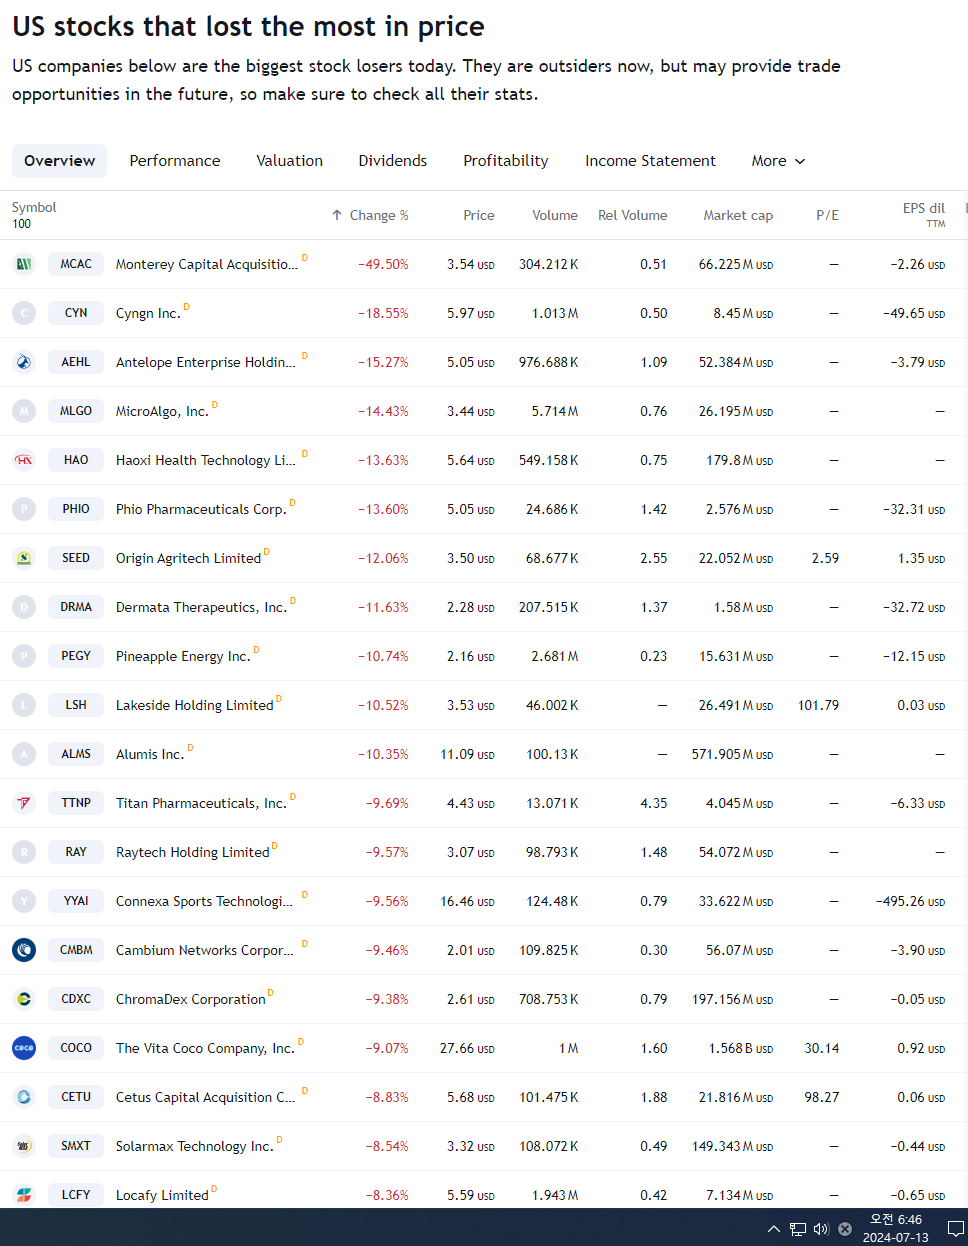Image resolution: width=968 pixels, height=1246 pixels.
Task: Click the DRMA company logo icon
Action: [24, 607]
